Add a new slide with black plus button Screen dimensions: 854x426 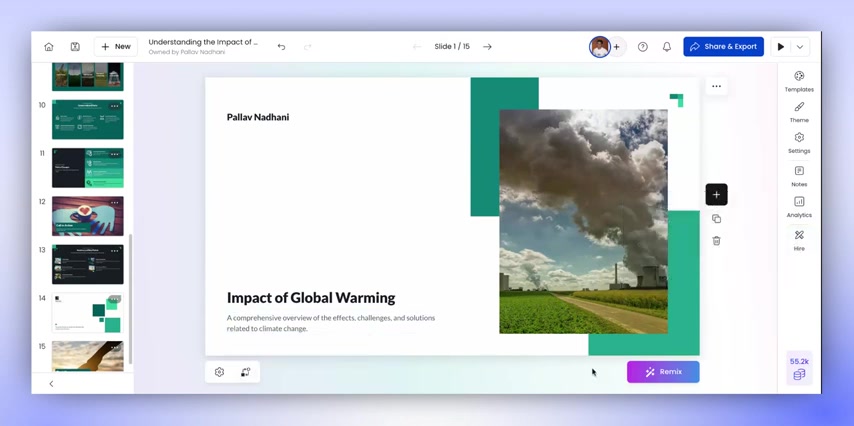point(716,194)
